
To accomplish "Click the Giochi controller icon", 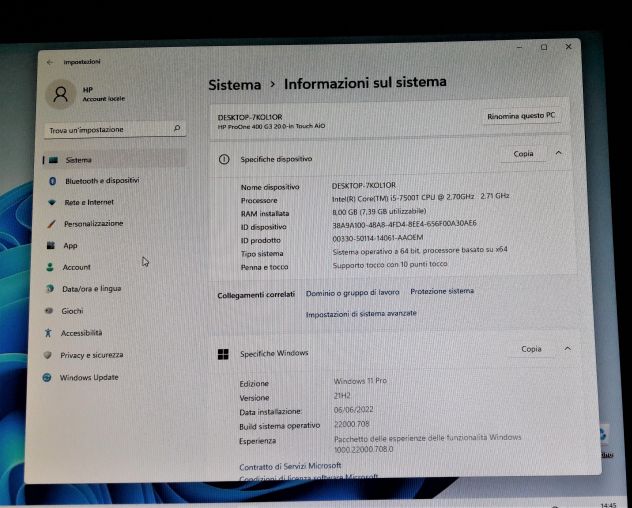I will [x=49, y=310].
